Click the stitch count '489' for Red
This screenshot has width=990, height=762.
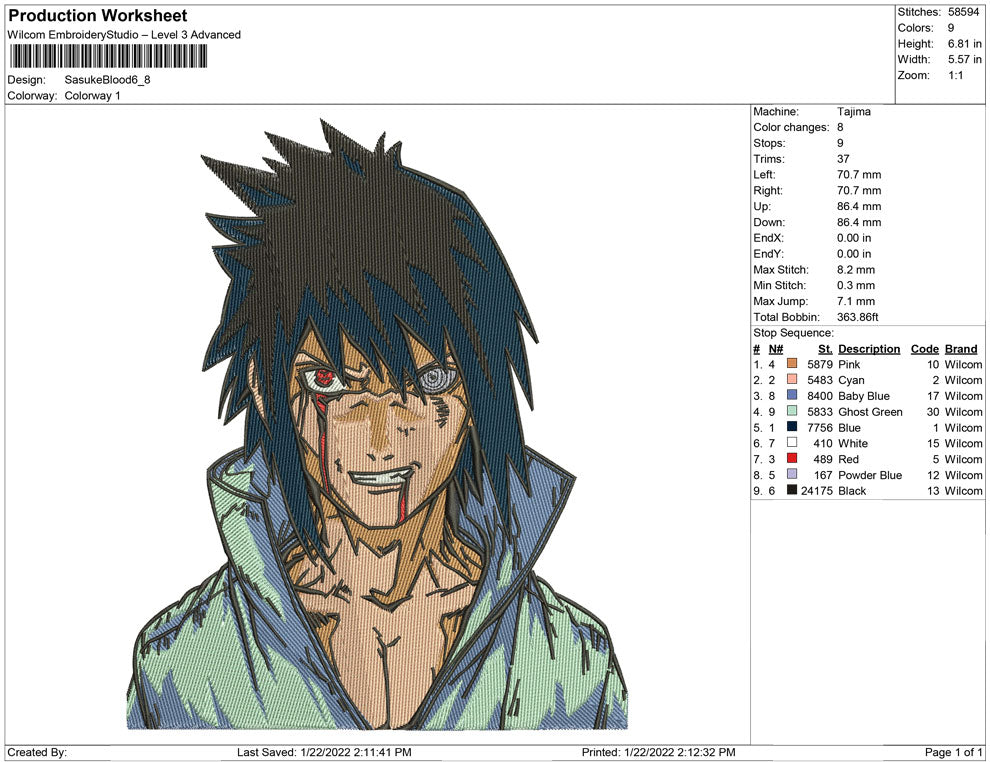[823, 459]
